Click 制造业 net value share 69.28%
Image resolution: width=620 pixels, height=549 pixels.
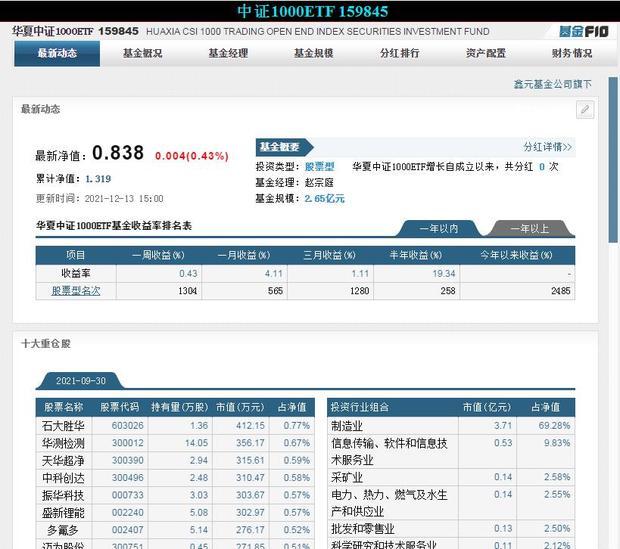554,426
